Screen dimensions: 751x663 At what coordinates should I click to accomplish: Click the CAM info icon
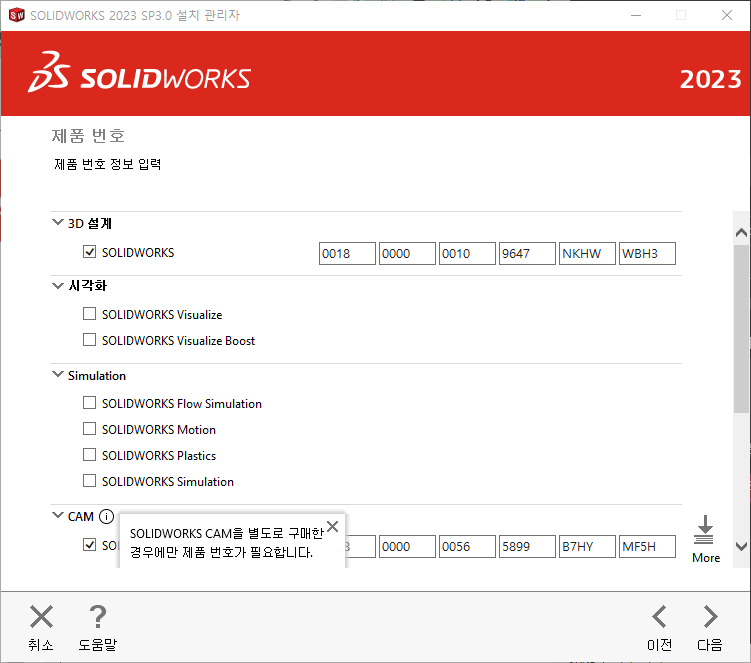point(106,516)
